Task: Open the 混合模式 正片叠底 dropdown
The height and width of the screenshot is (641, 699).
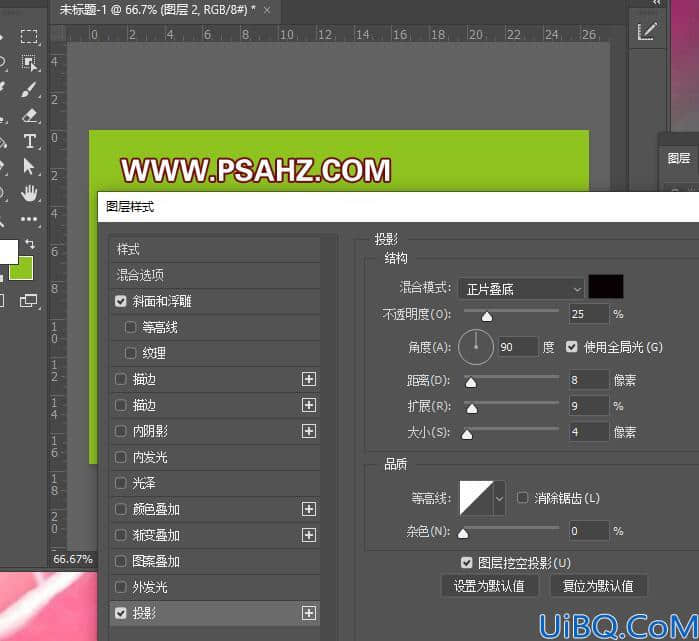Action: tap(521, 289)
